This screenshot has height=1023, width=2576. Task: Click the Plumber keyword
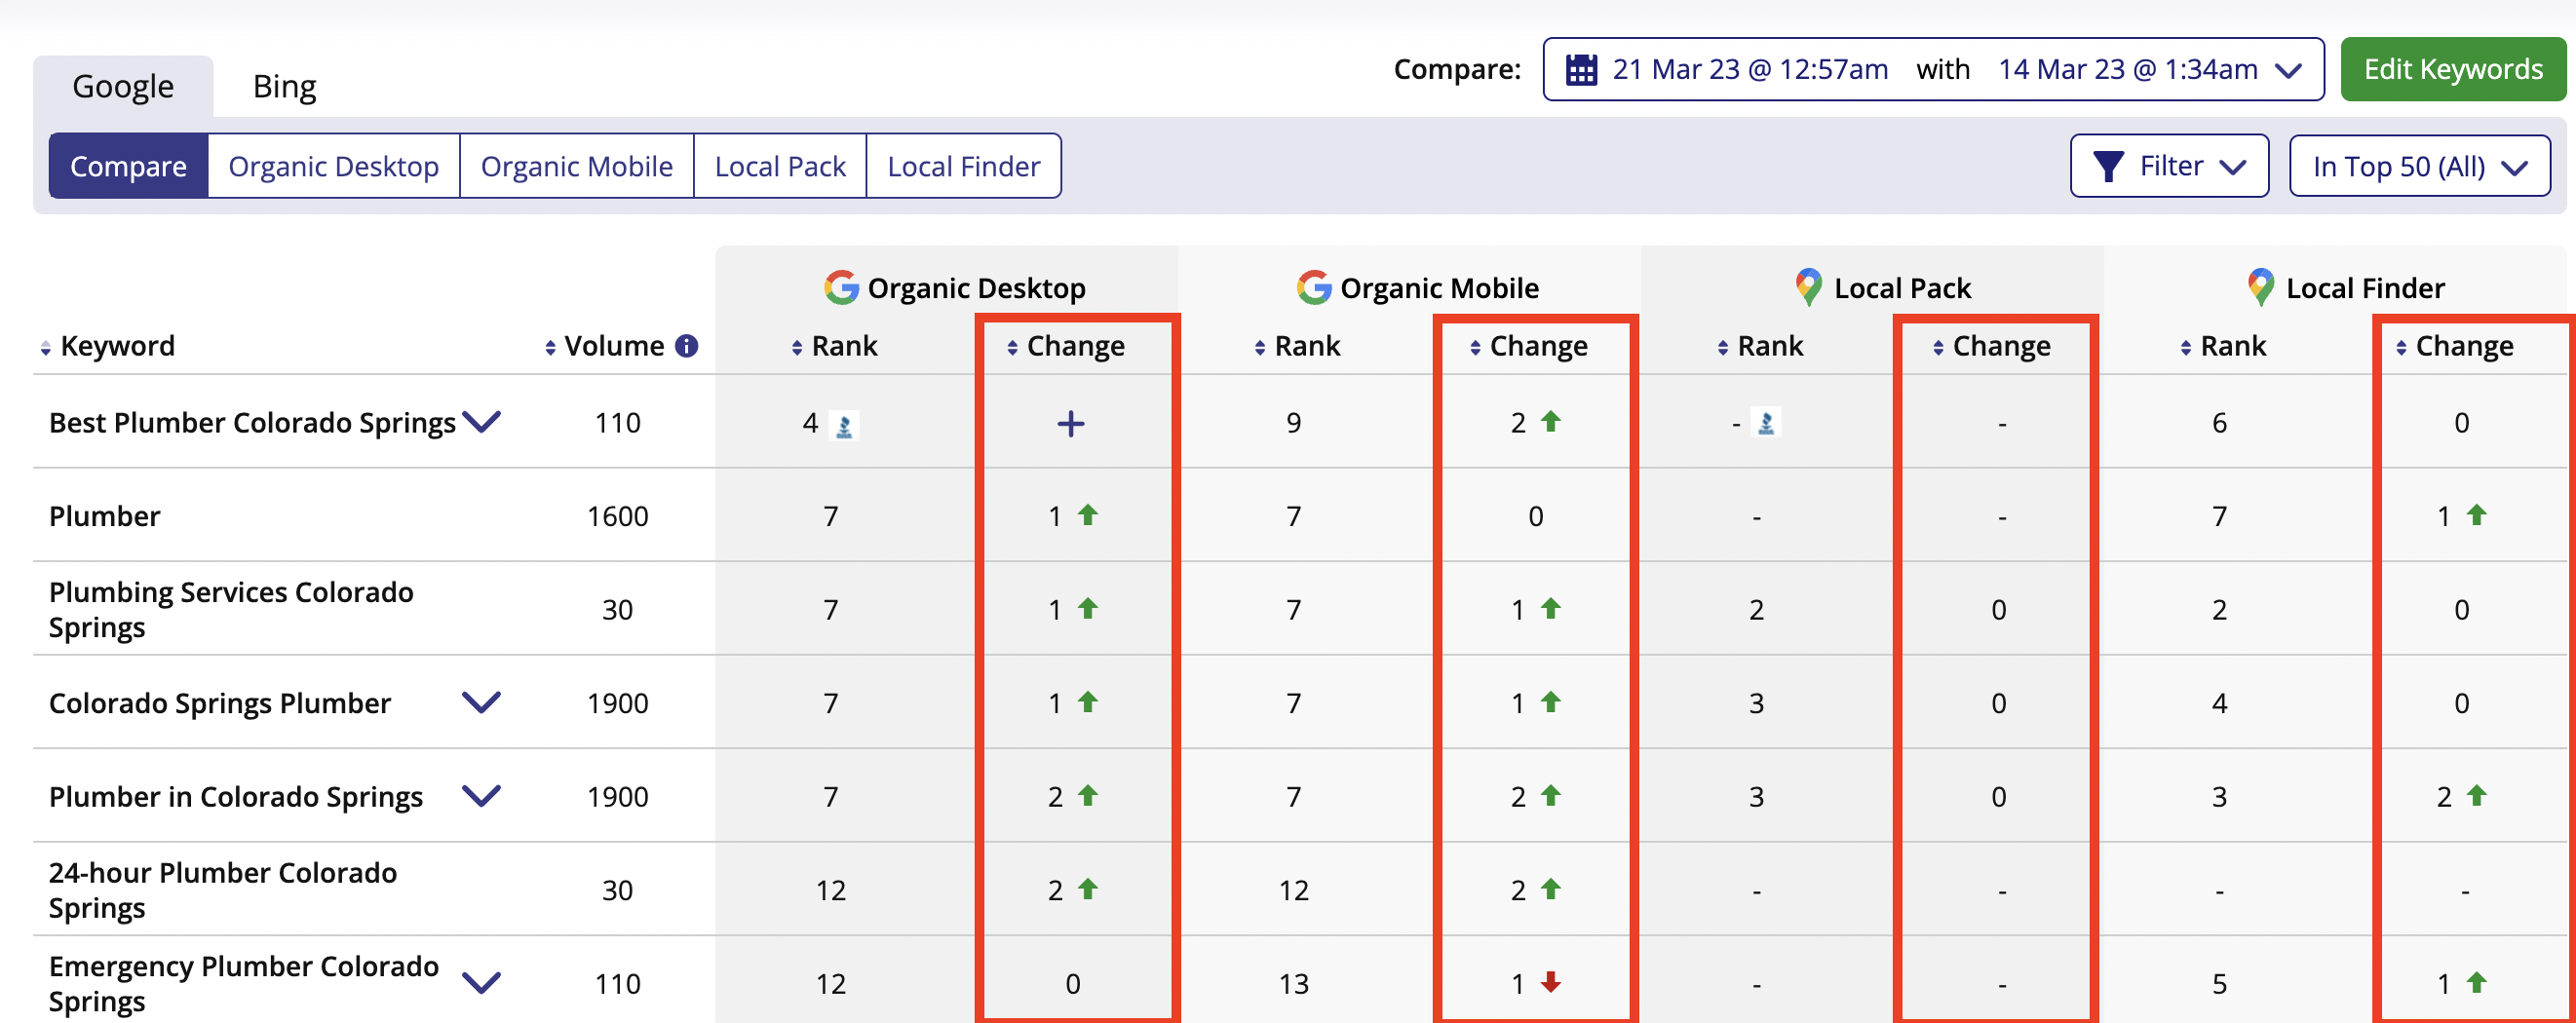105,516
